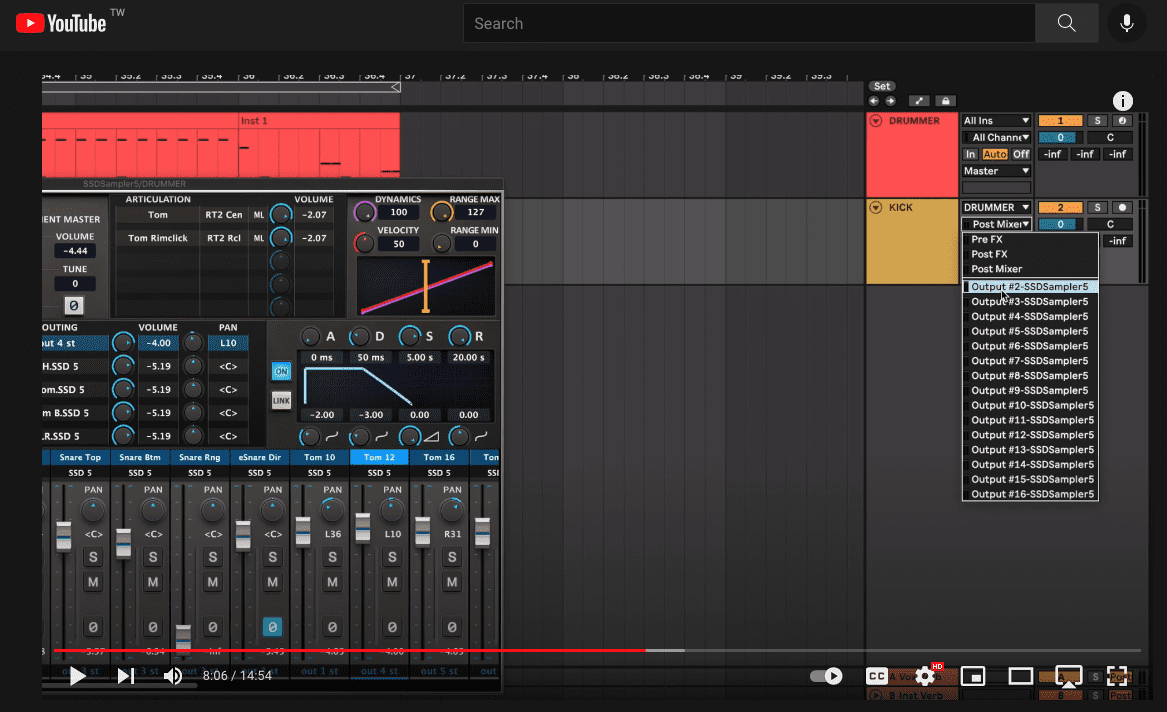The height and width of the screenshot is (712, 1167).
Task: Mute the video volume speaker icon
Action: 173,676
